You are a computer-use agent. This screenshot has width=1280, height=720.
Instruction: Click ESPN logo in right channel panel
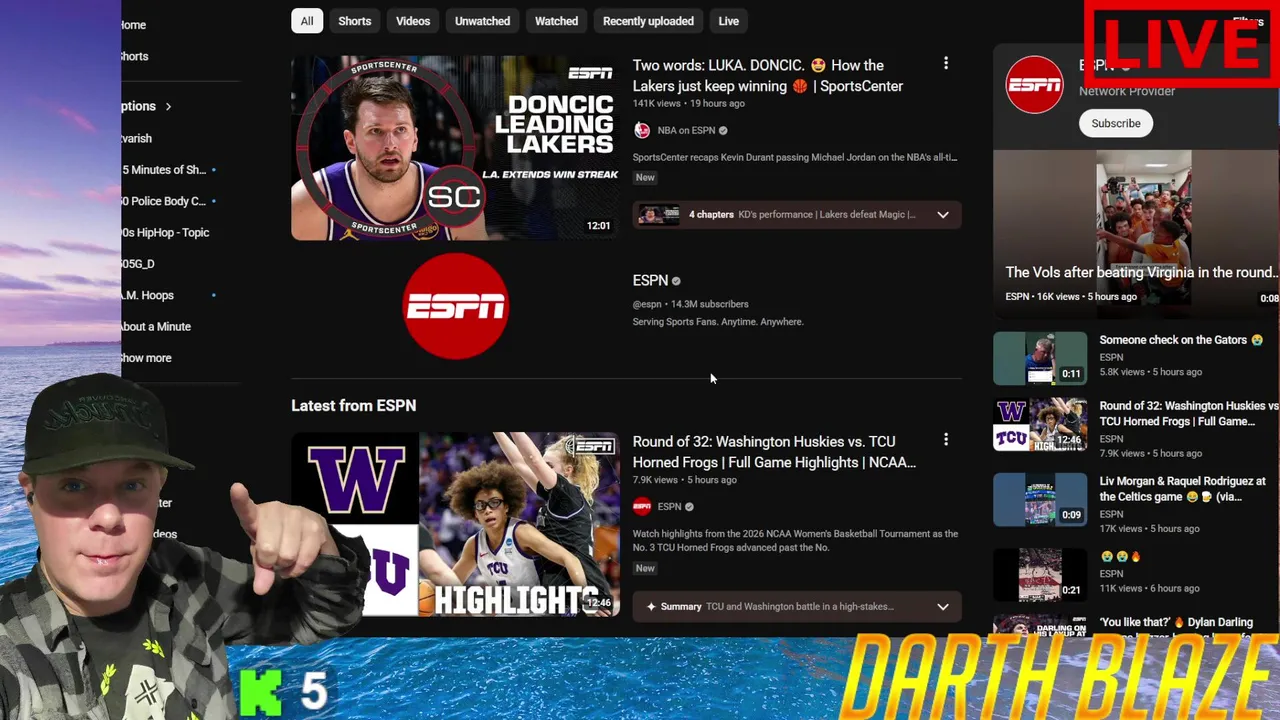coord(1034,85)
